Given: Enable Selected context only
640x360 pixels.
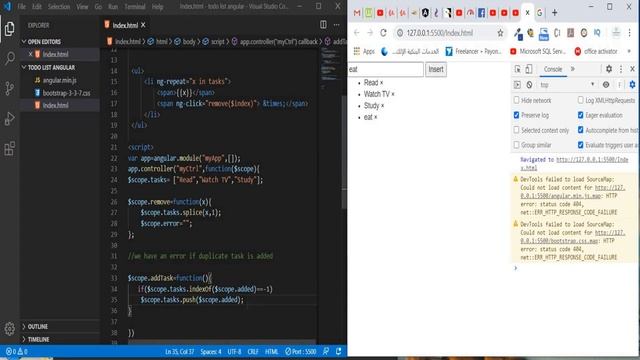Looking at the screenshot, I should point(516,130).
